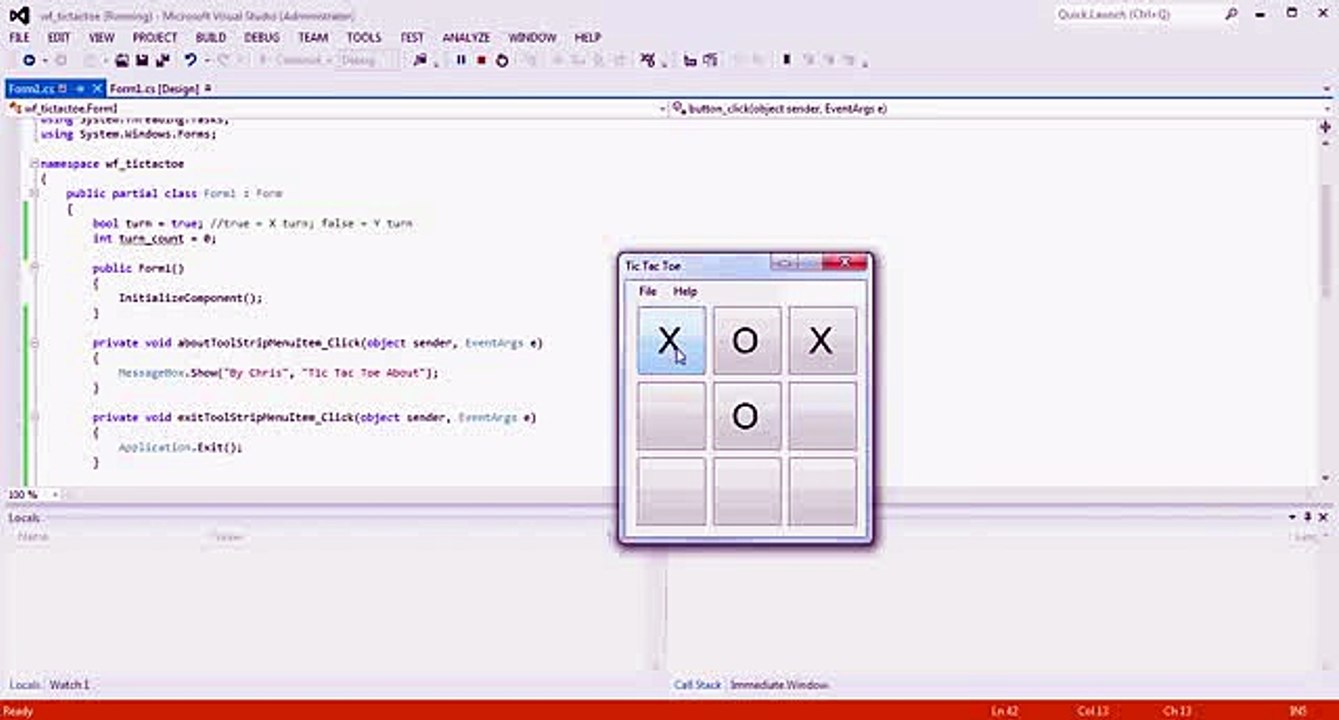Click the Restart debugging icon
Viewport: 1339px width, 720px height.
coord(502,60)
